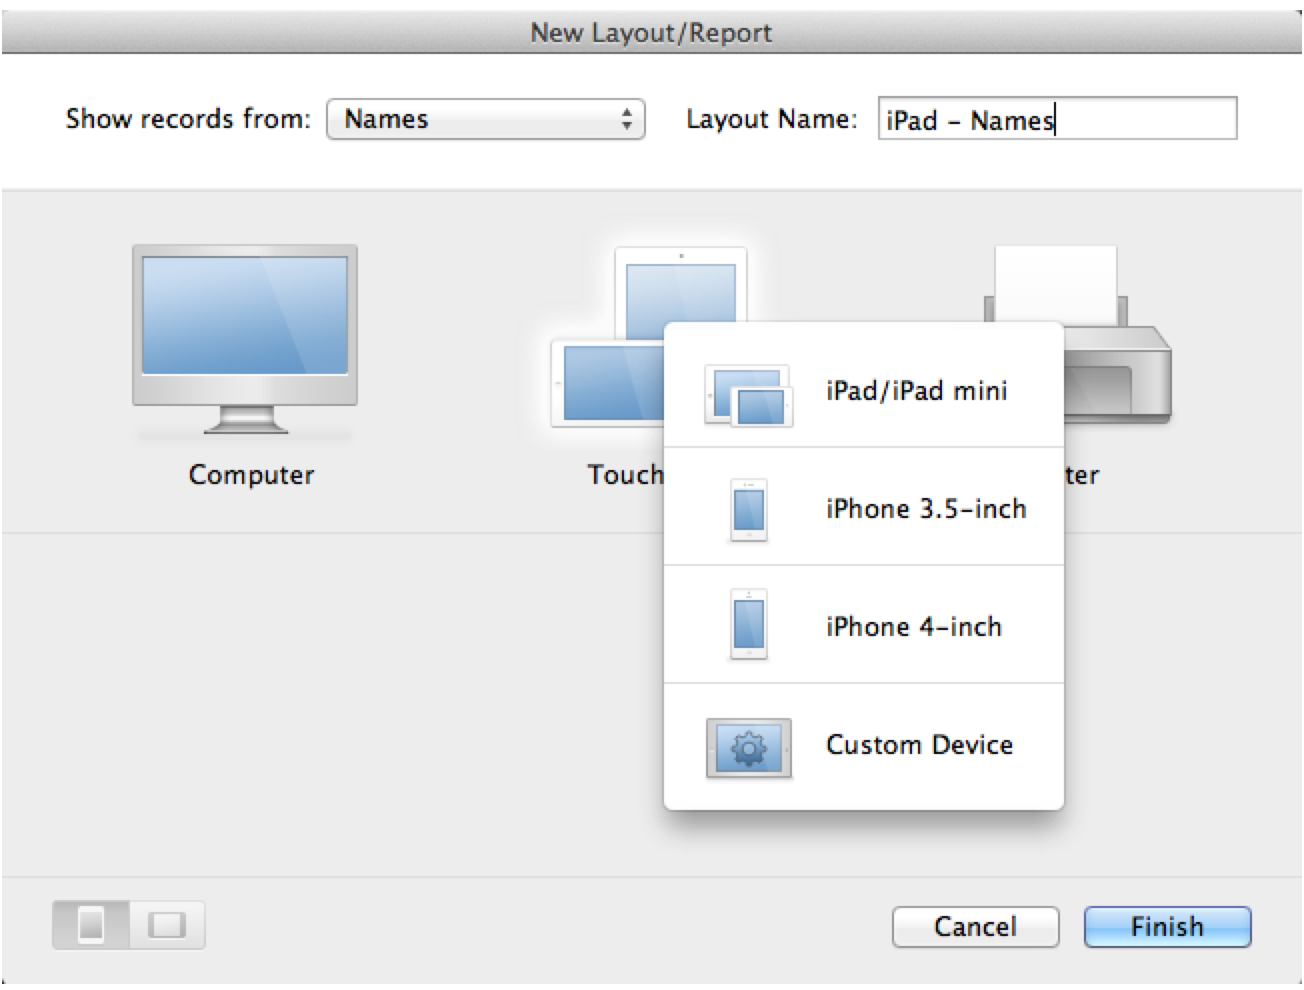Open the Show records from dropdown

[485, 119]
